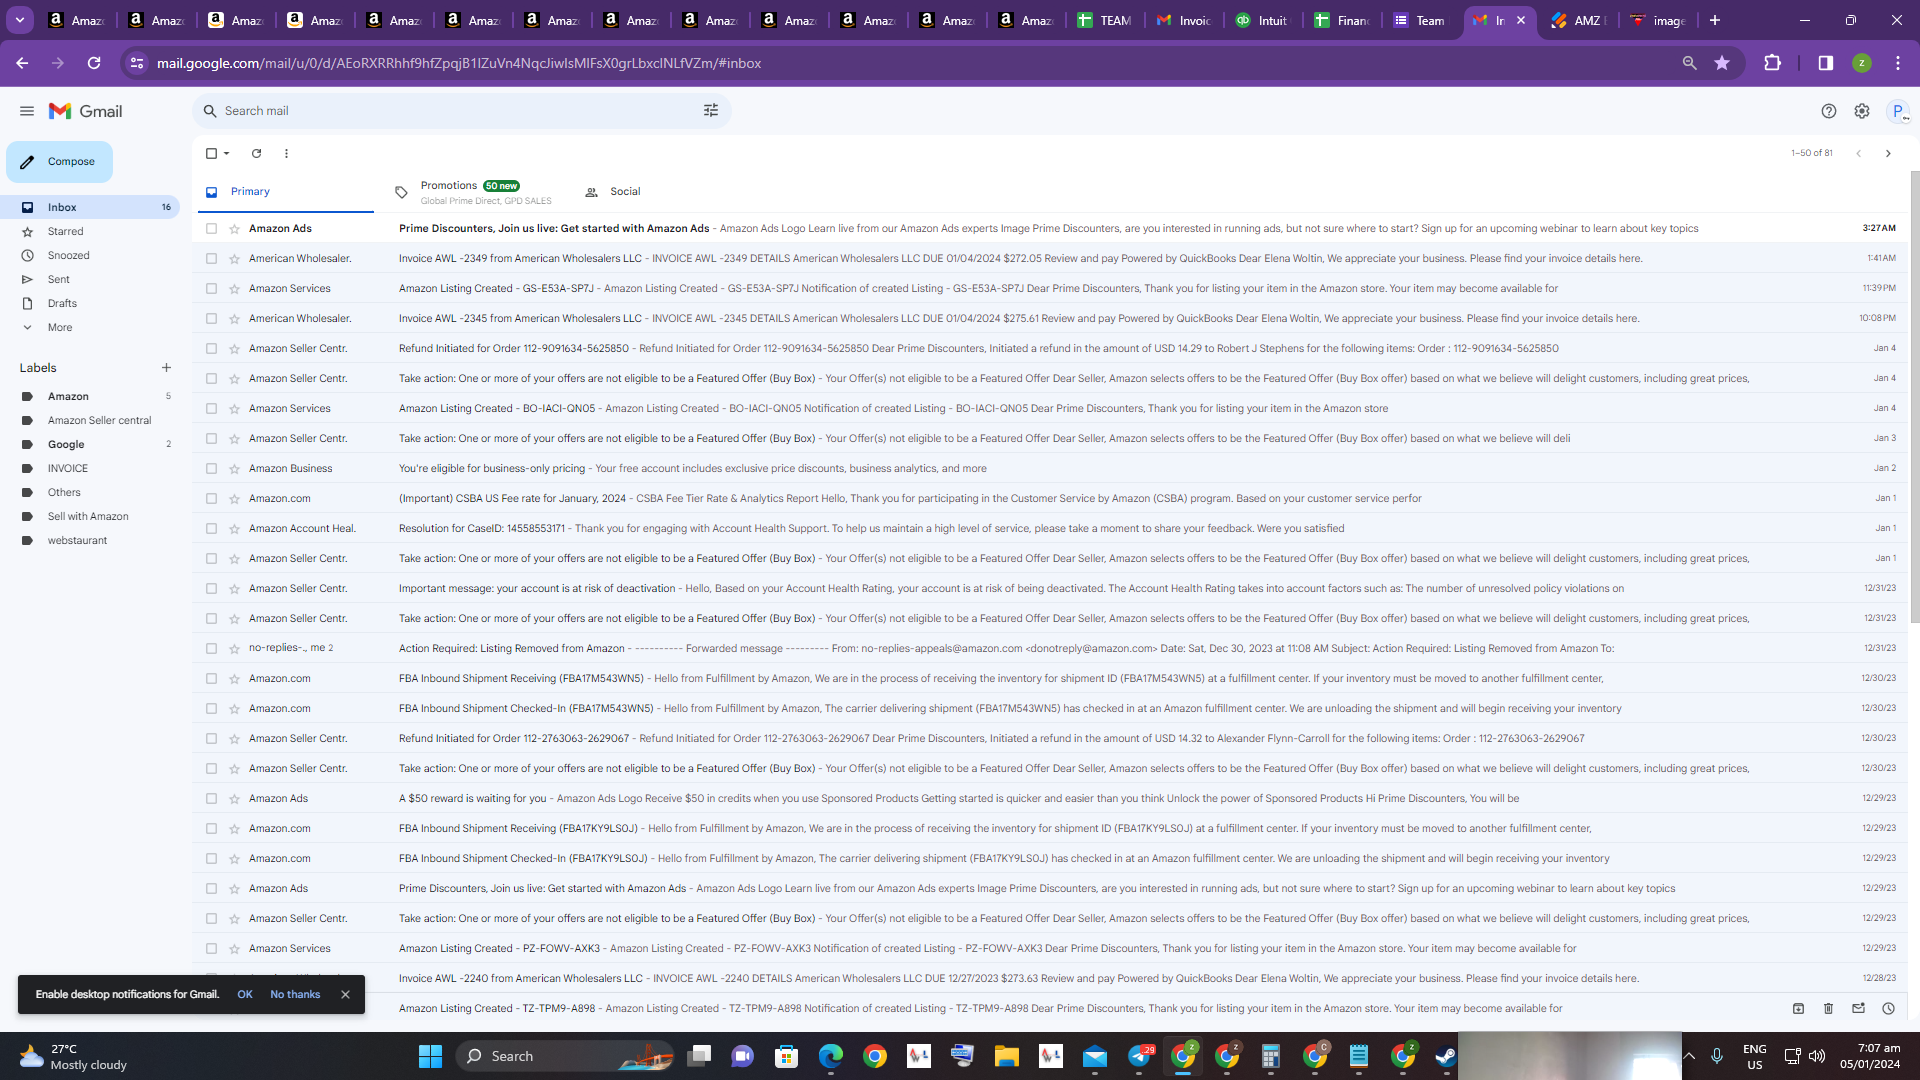Open the select dropdown arrow beside checkbox

coord(227,153)
